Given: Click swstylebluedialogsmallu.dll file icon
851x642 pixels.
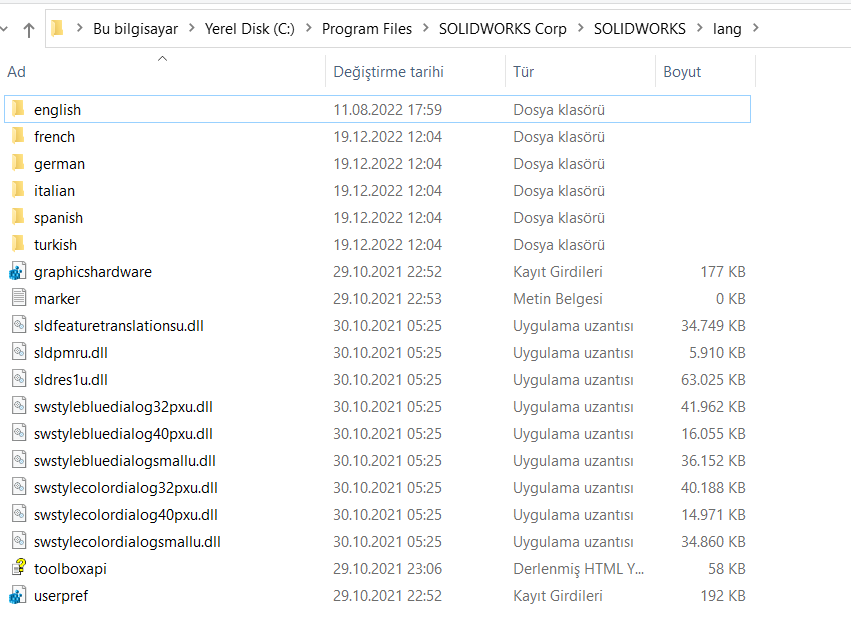Looking at the screenshot, I should pos(19,460).
